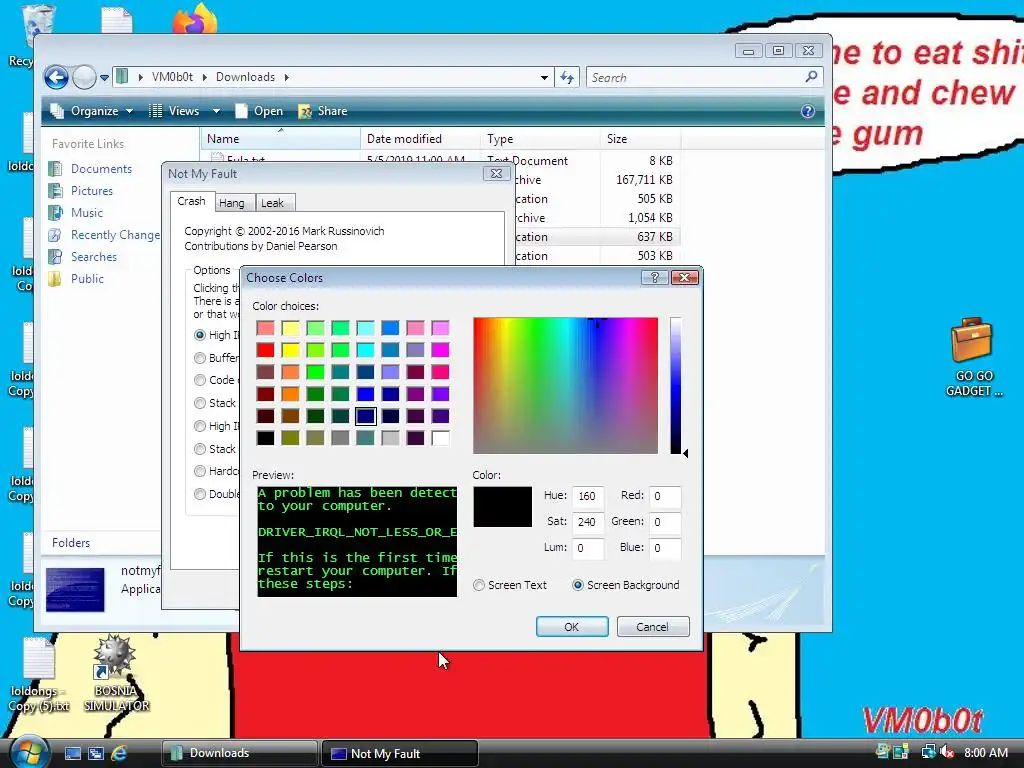Open the BOSNIA SIMULATOR desktop shortcut
This screenshot has width=1024, height=768.
[116, 673]
